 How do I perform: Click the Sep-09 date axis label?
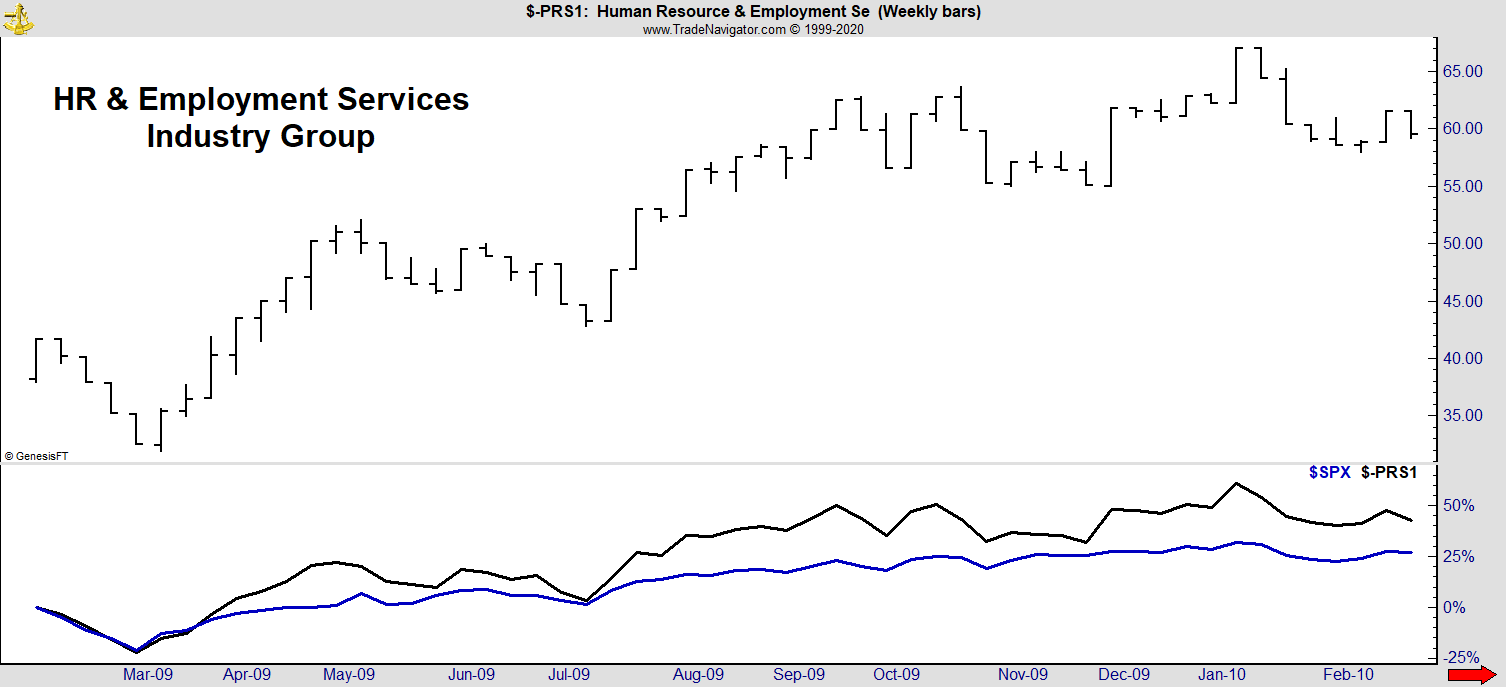click(799, 675)
